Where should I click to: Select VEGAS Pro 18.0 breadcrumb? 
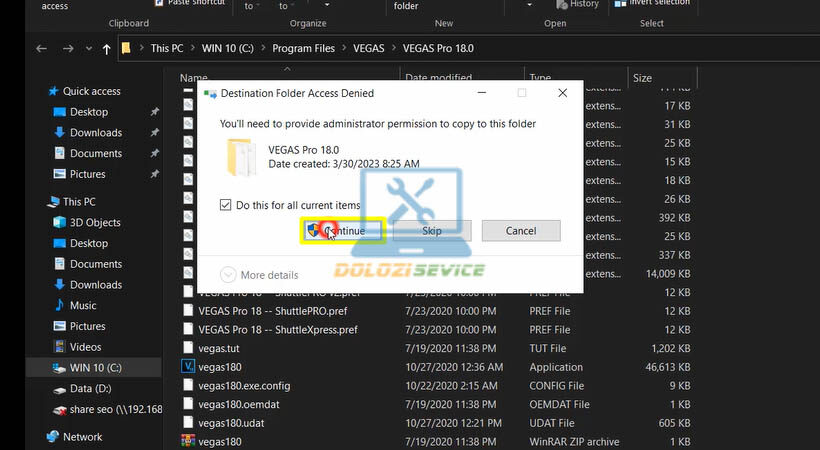pos(438,48)
